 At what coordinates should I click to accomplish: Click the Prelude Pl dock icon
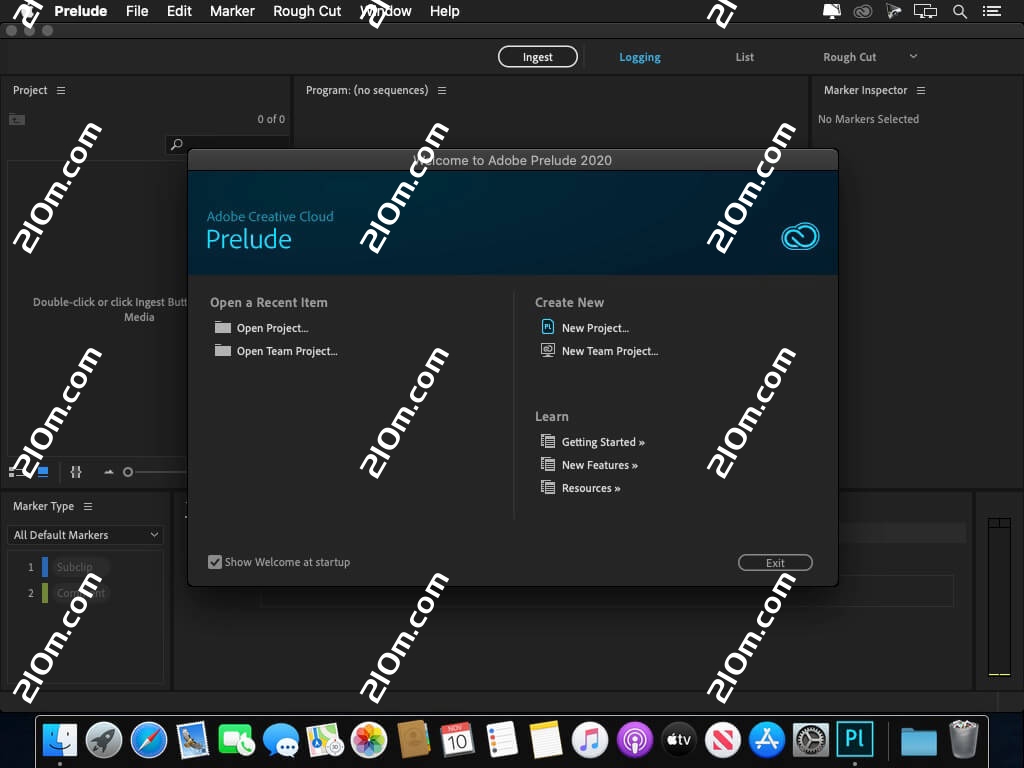tap(855, 739)
